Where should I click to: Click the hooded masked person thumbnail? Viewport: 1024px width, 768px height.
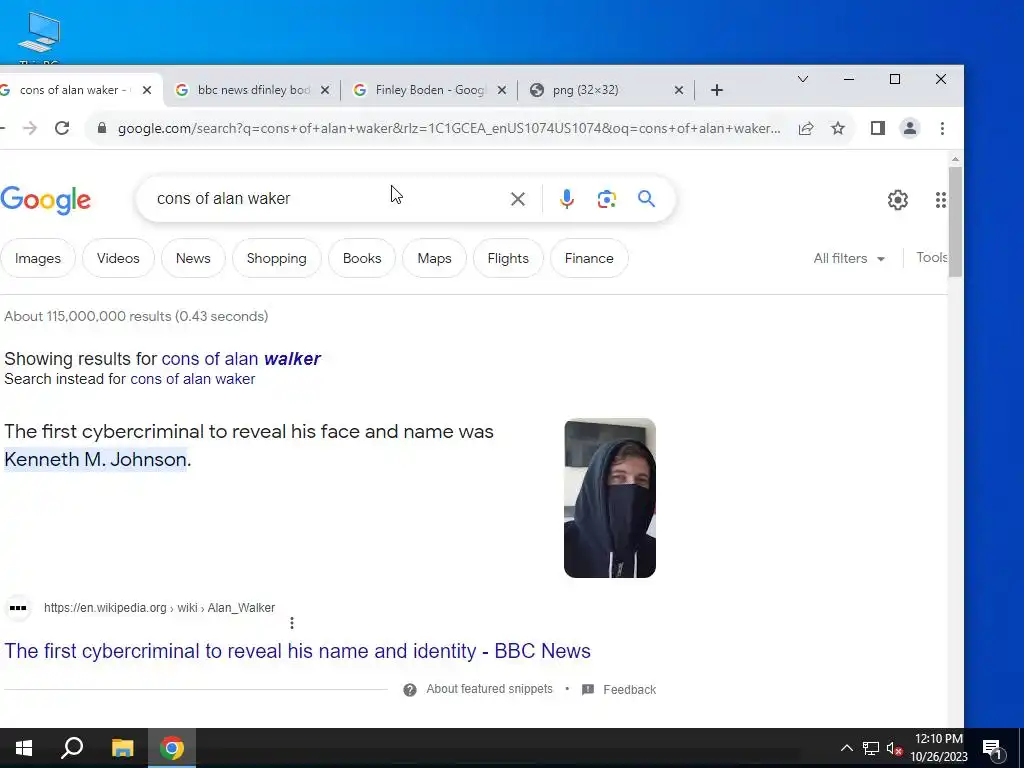(610, 498)
